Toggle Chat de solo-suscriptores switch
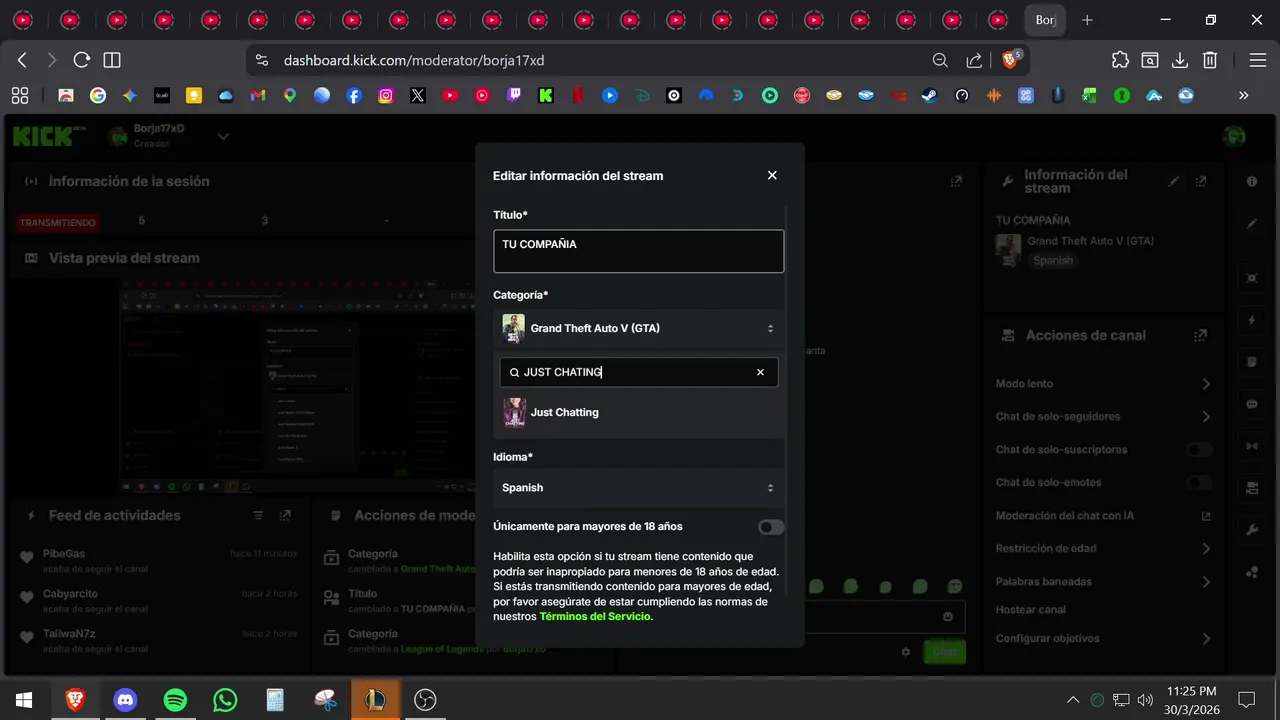Screen dimensions: 1280x720 point(1199,450)
